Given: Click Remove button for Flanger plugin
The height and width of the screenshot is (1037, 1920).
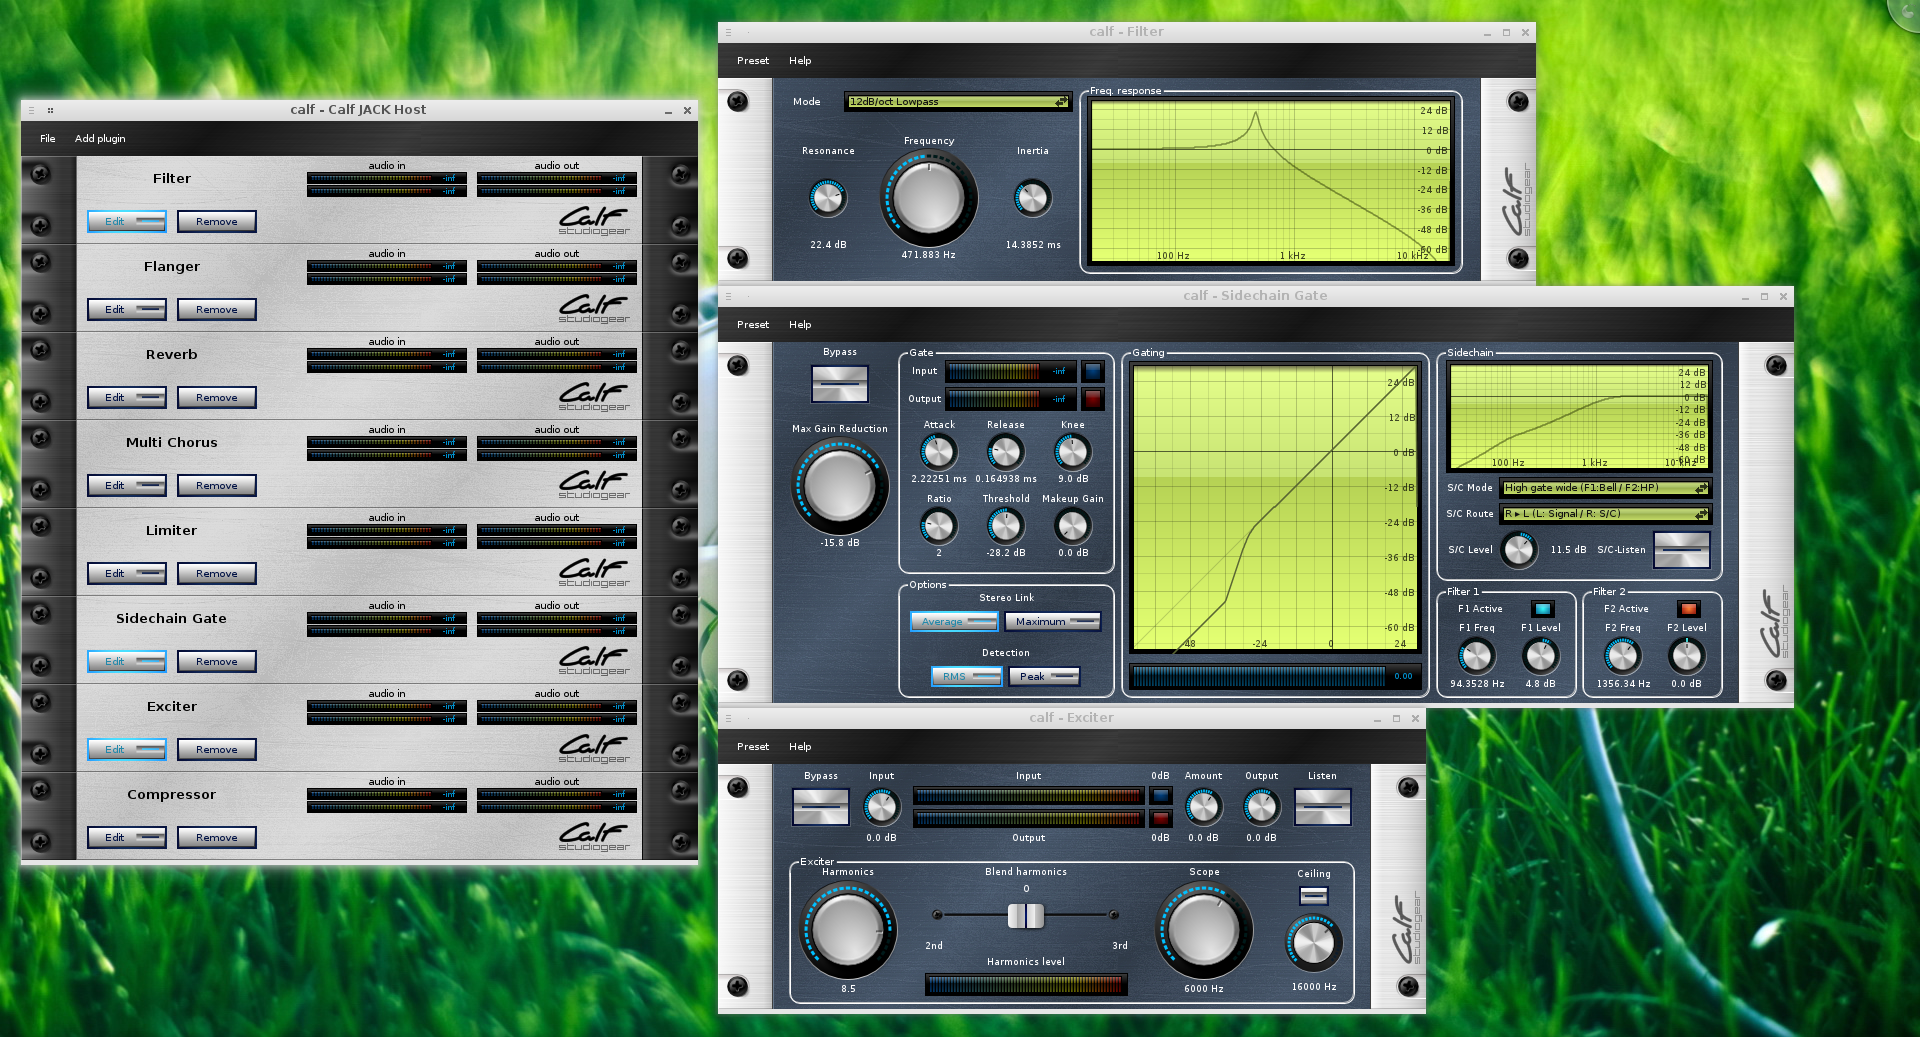Looking at the screenshot, I should click(217, 310).
